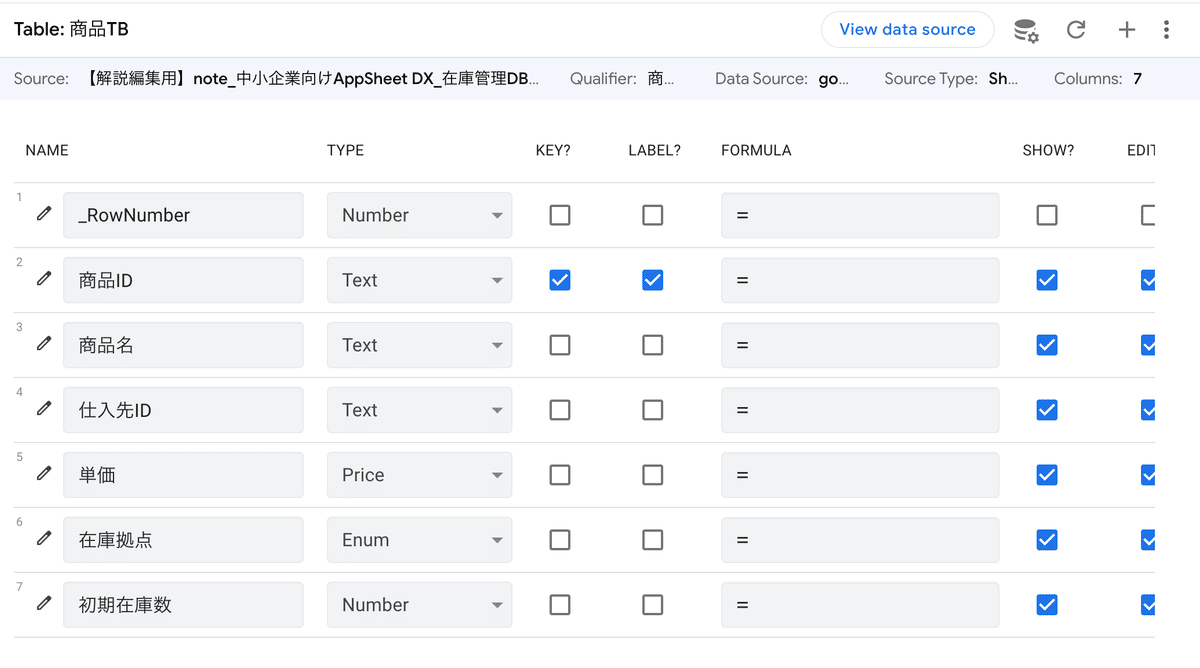Open the type dropdown for 商品名
The height and width of the screenshot is (668, 1200).
point(419,345)
